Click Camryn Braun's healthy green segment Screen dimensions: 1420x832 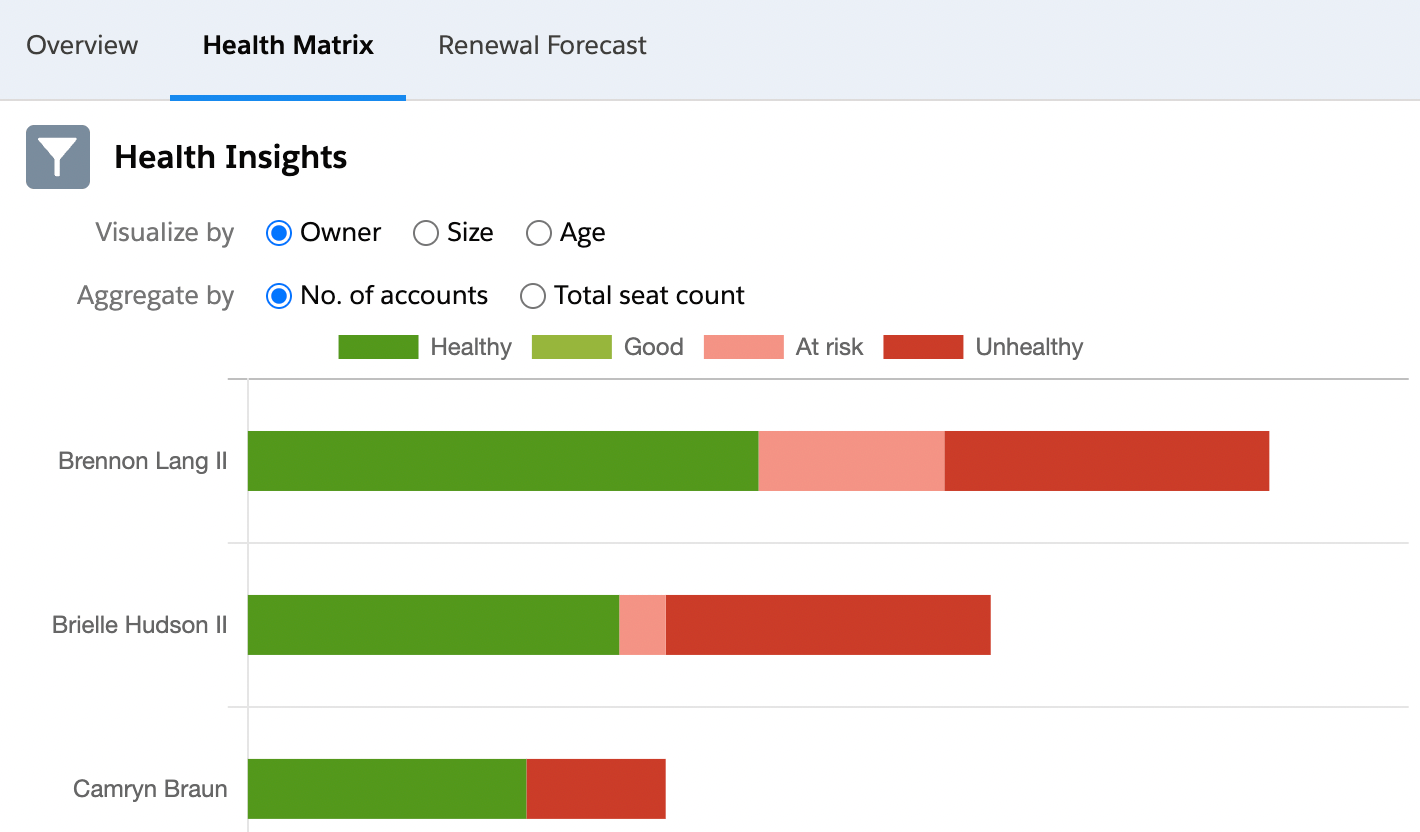tap(387, 789)
